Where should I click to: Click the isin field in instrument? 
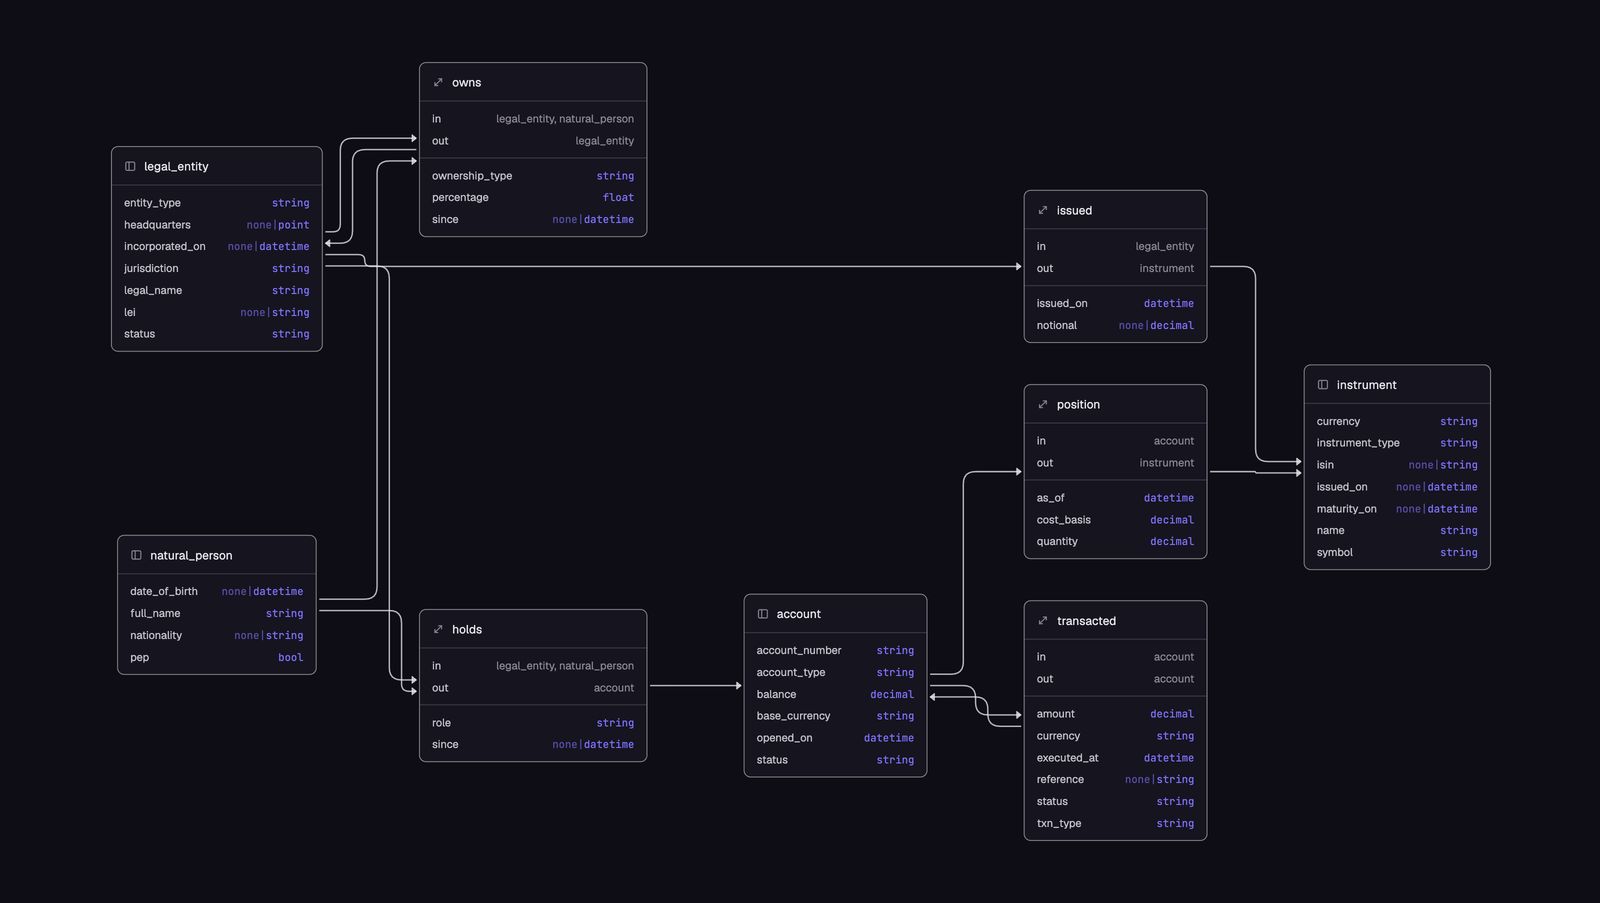(x=1397, y=465)
